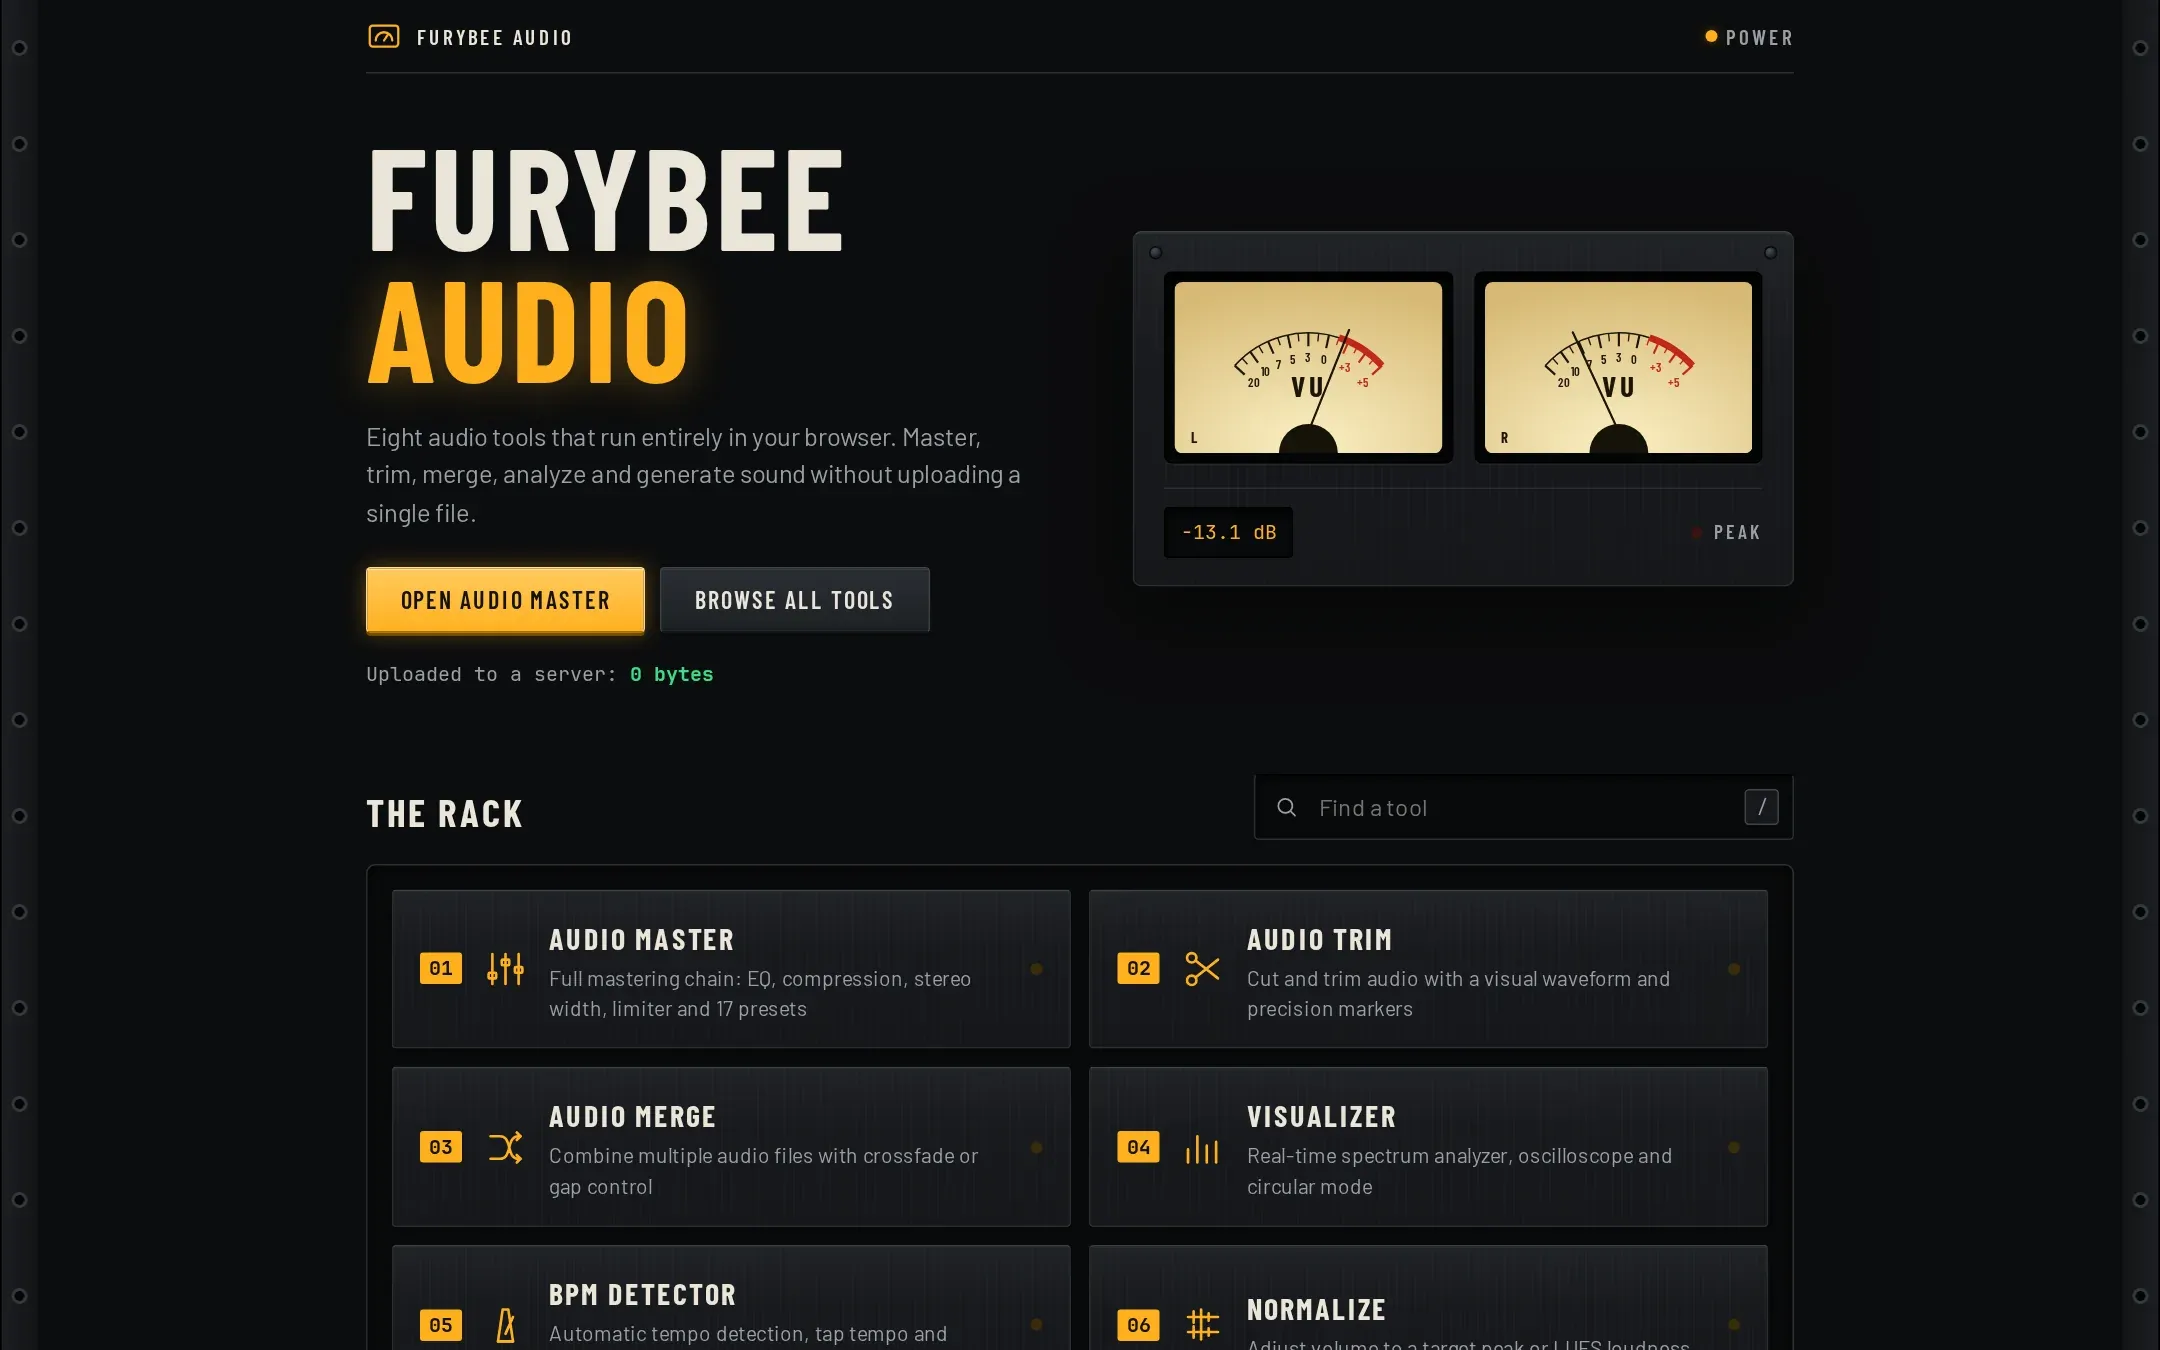Toggle the POWER indicator
The height and width of the screenshot is (1350, 2160).
click(x=1749, y=37)
